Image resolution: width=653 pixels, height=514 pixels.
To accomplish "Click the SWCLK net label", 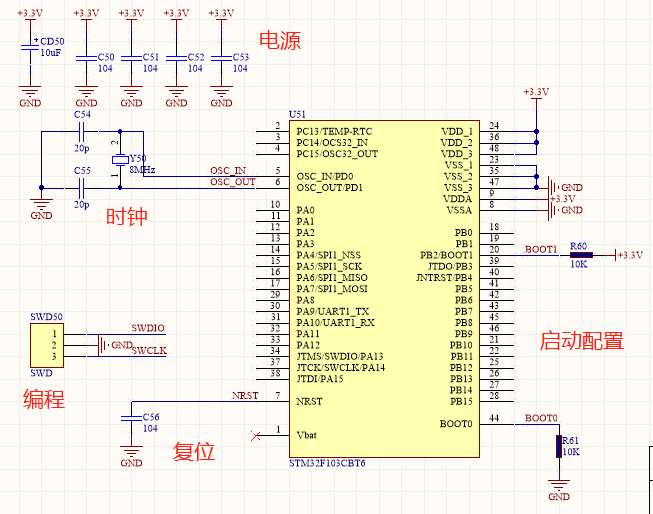I will (x=149, y=351).
